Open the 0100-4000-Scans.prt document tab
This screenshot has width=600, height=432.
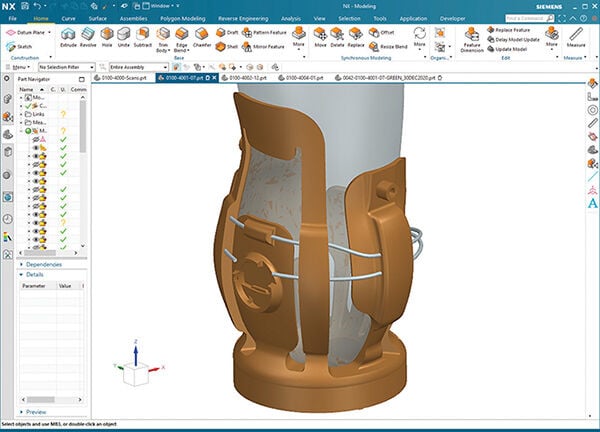[123, 77]
